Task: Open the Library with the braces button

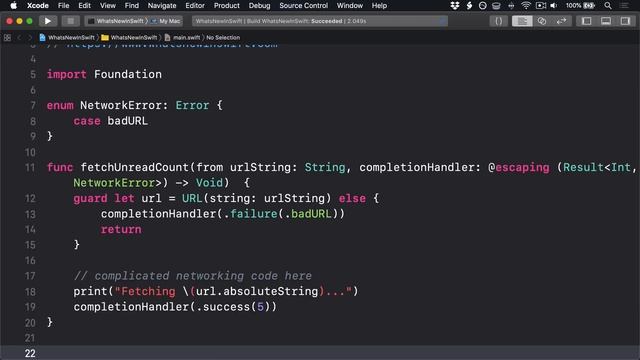Action: click(498, 21)
